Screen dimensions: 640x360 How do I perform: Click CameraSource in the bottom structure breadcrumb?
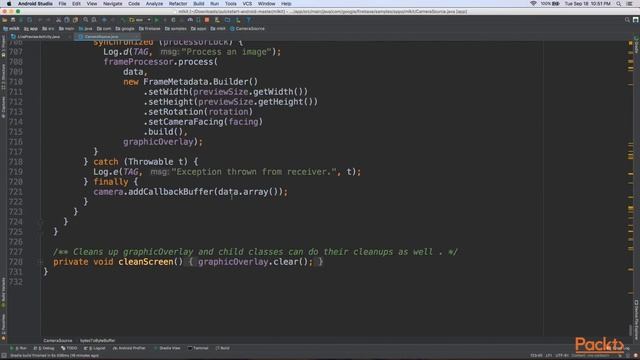click(x=58, y=340)
